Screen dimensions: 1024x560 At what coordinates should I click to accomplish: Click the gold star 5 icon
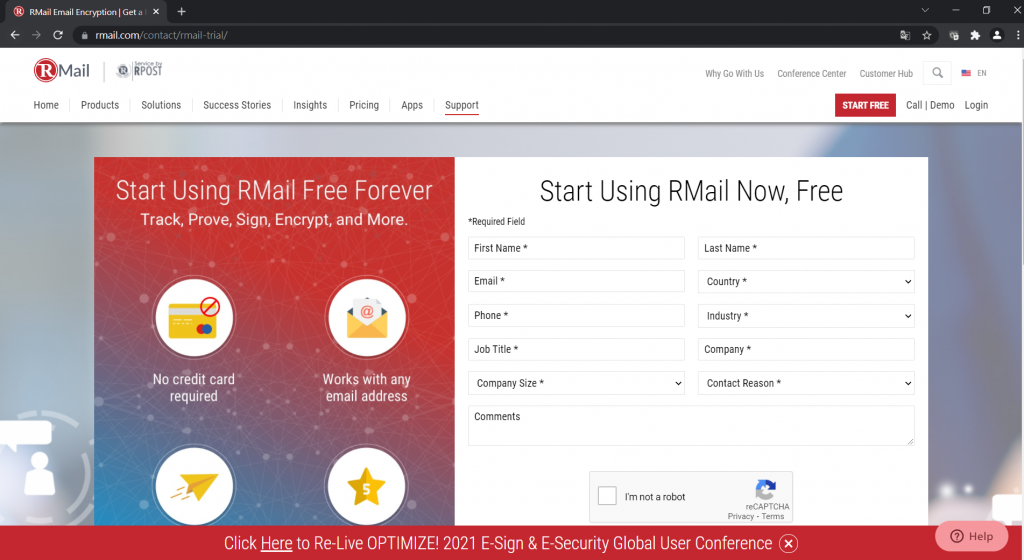(x=366, y=486)
